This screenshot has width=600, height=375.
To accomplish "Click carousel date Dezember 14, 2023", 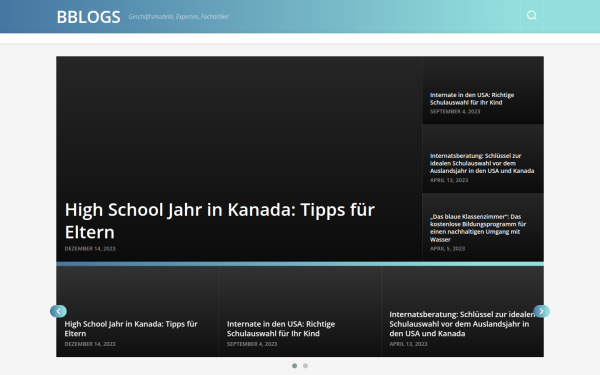I will (90, 344).
